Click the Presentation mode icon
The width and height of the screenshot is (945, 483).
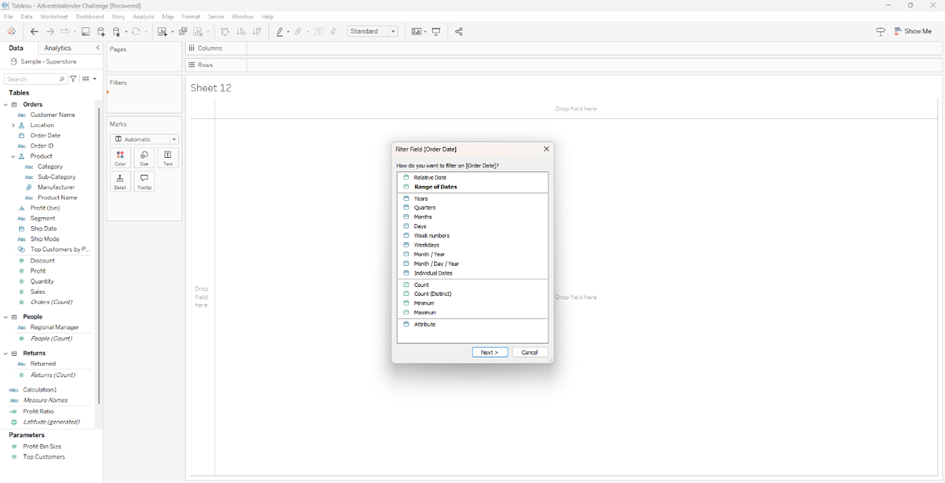[437, 32]
